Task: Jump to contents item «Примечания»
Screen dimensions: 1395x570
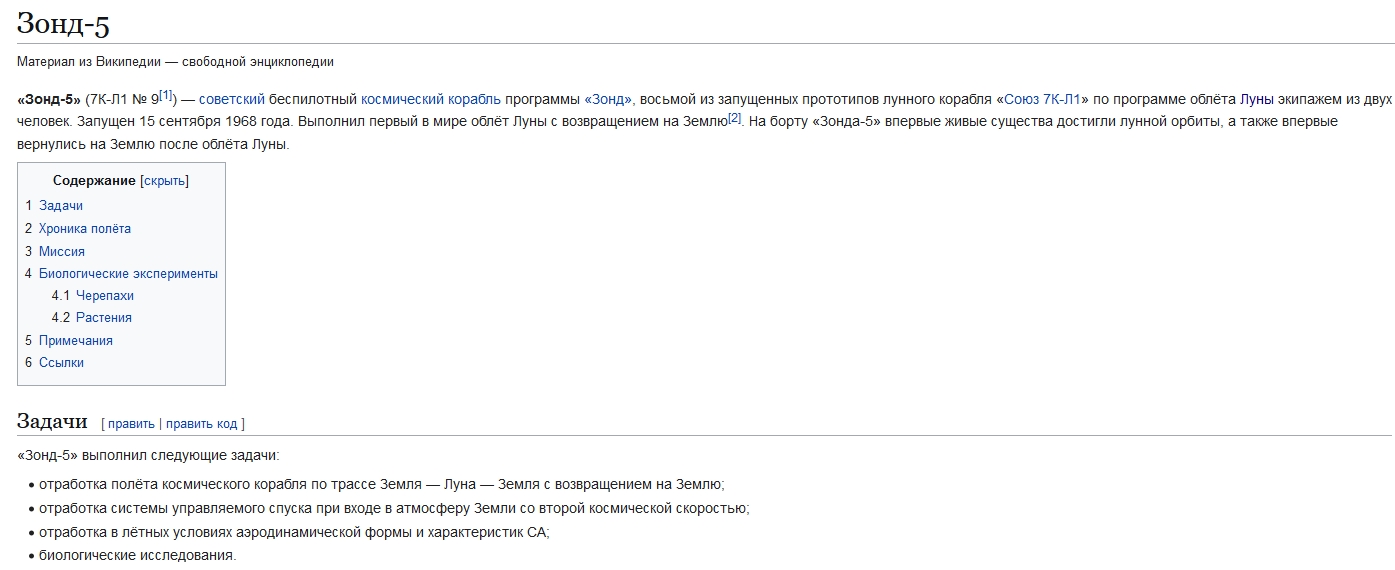Action: click(76, 340)
